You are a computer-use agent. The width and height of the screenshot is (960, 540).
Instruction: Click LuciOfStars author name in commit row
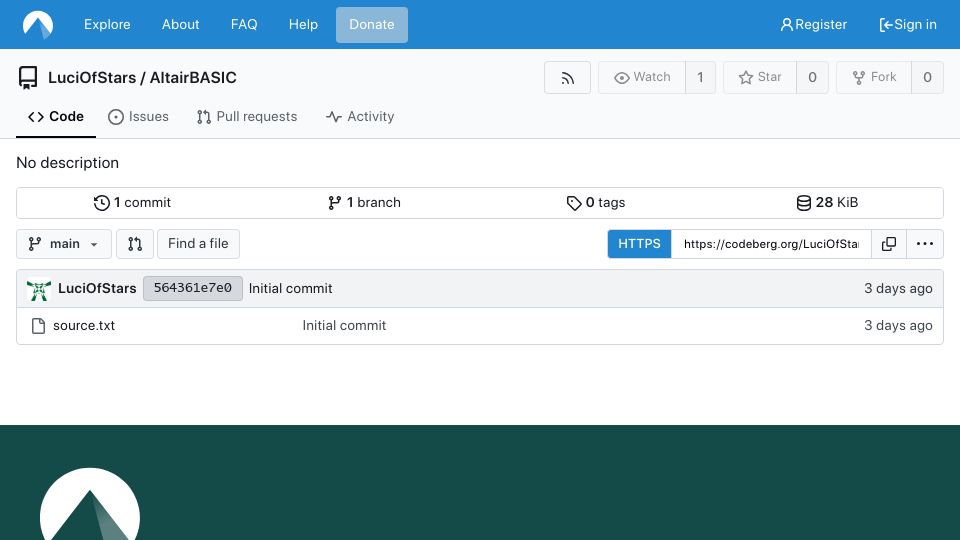pos(97,288)
